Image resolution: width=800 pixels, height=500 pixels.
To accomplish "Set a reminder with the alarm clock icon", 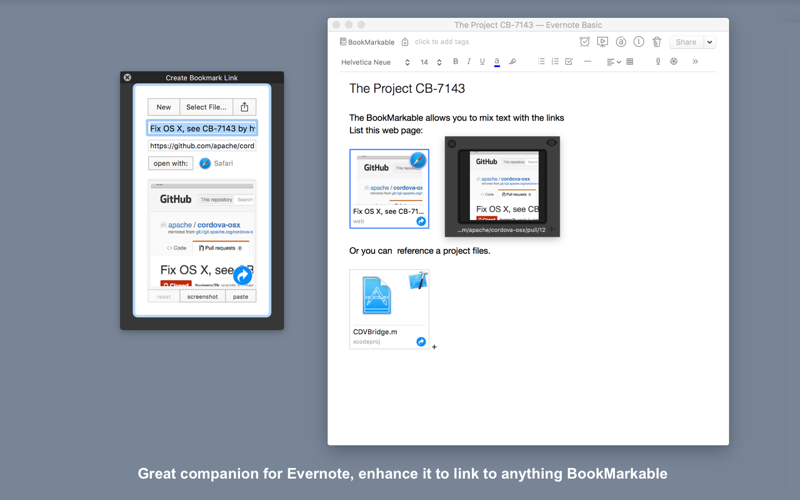I will point(585,42).
